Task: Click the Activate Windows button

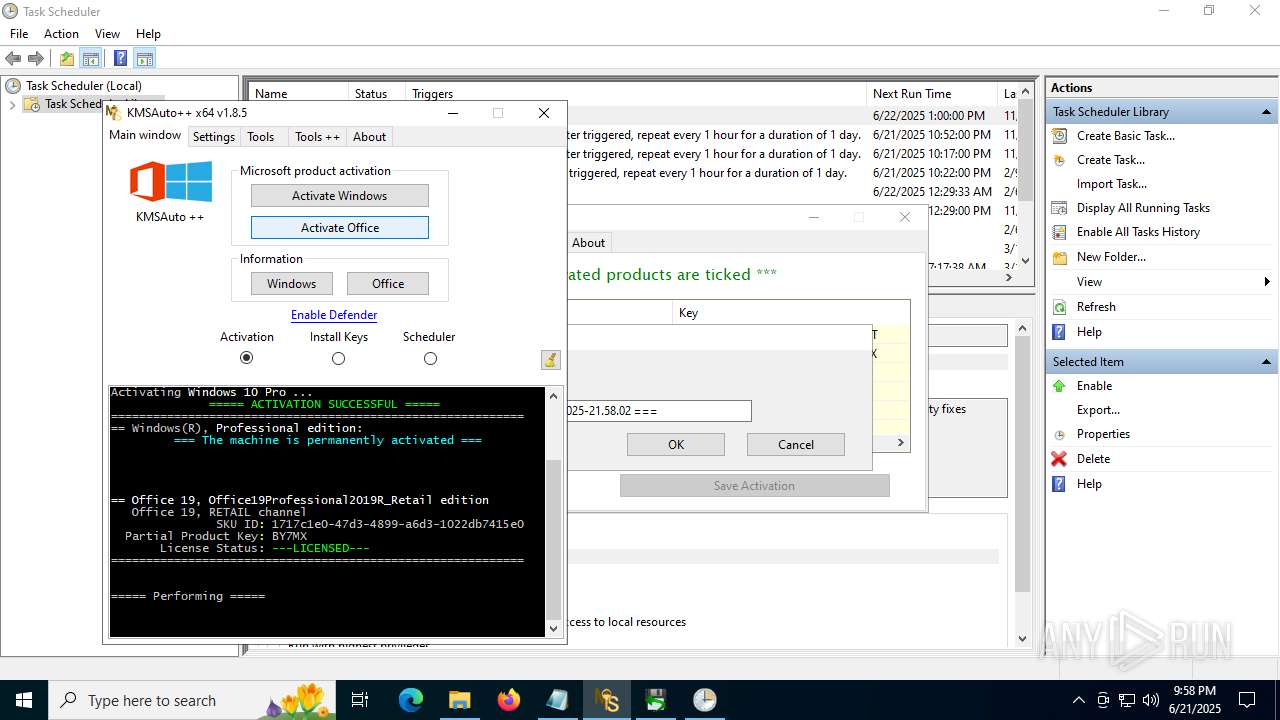Action: (340, 196)
